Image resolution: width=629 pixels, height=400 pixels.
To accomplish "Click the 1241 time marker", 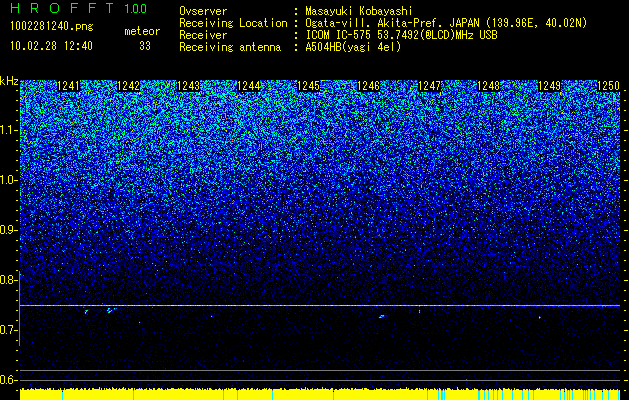I will click(69, 86).
